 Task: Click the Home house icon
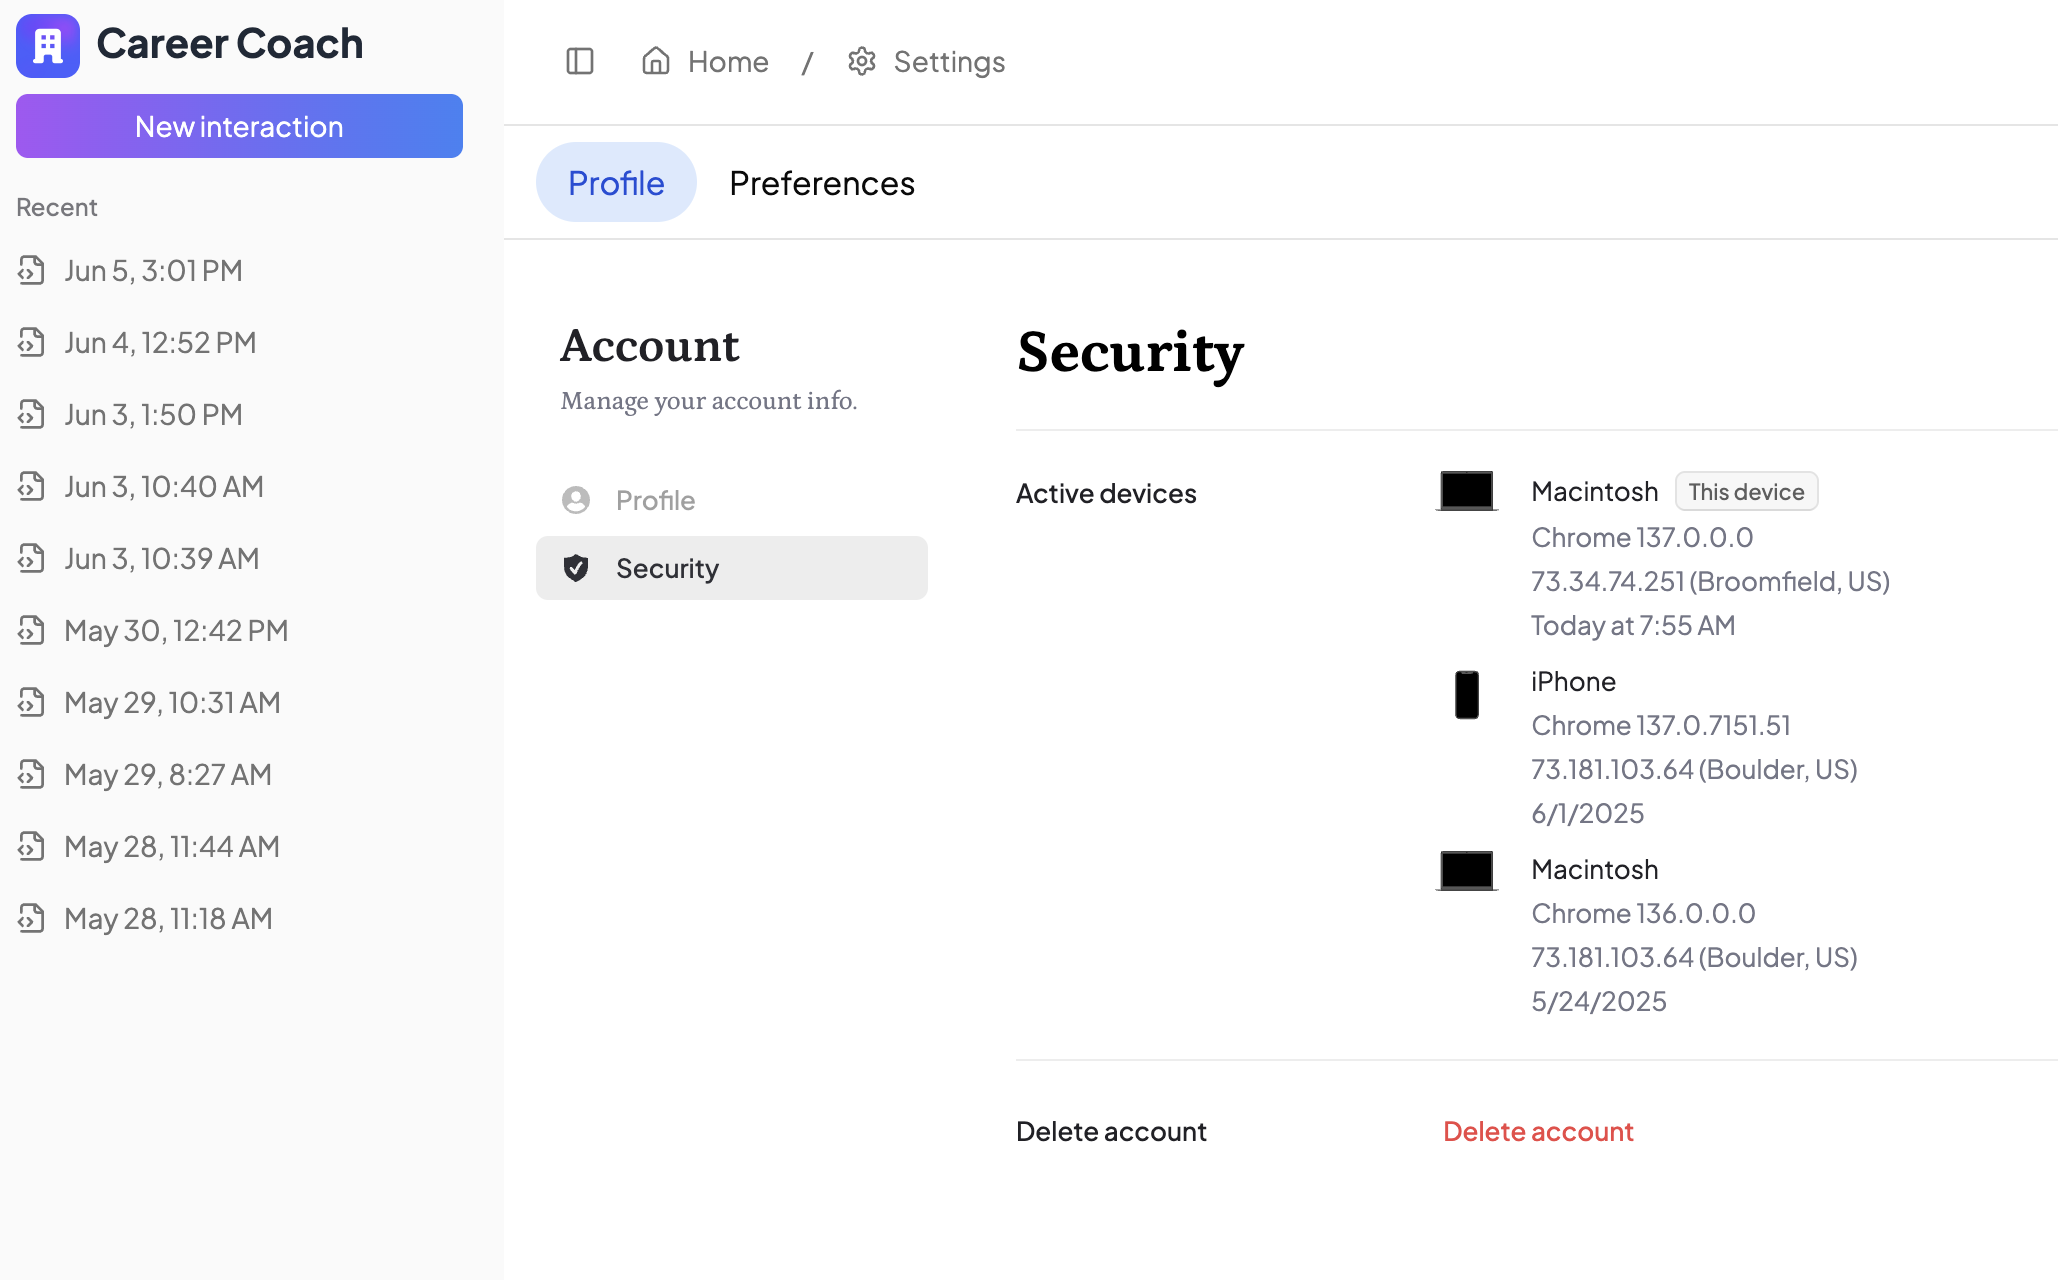(x=655, y=61)
